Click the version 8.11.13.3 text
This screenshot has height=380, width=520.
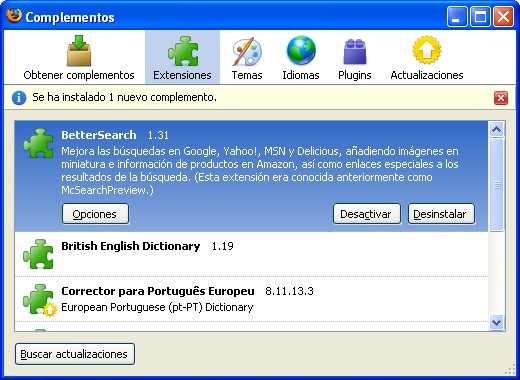[289, 291]
